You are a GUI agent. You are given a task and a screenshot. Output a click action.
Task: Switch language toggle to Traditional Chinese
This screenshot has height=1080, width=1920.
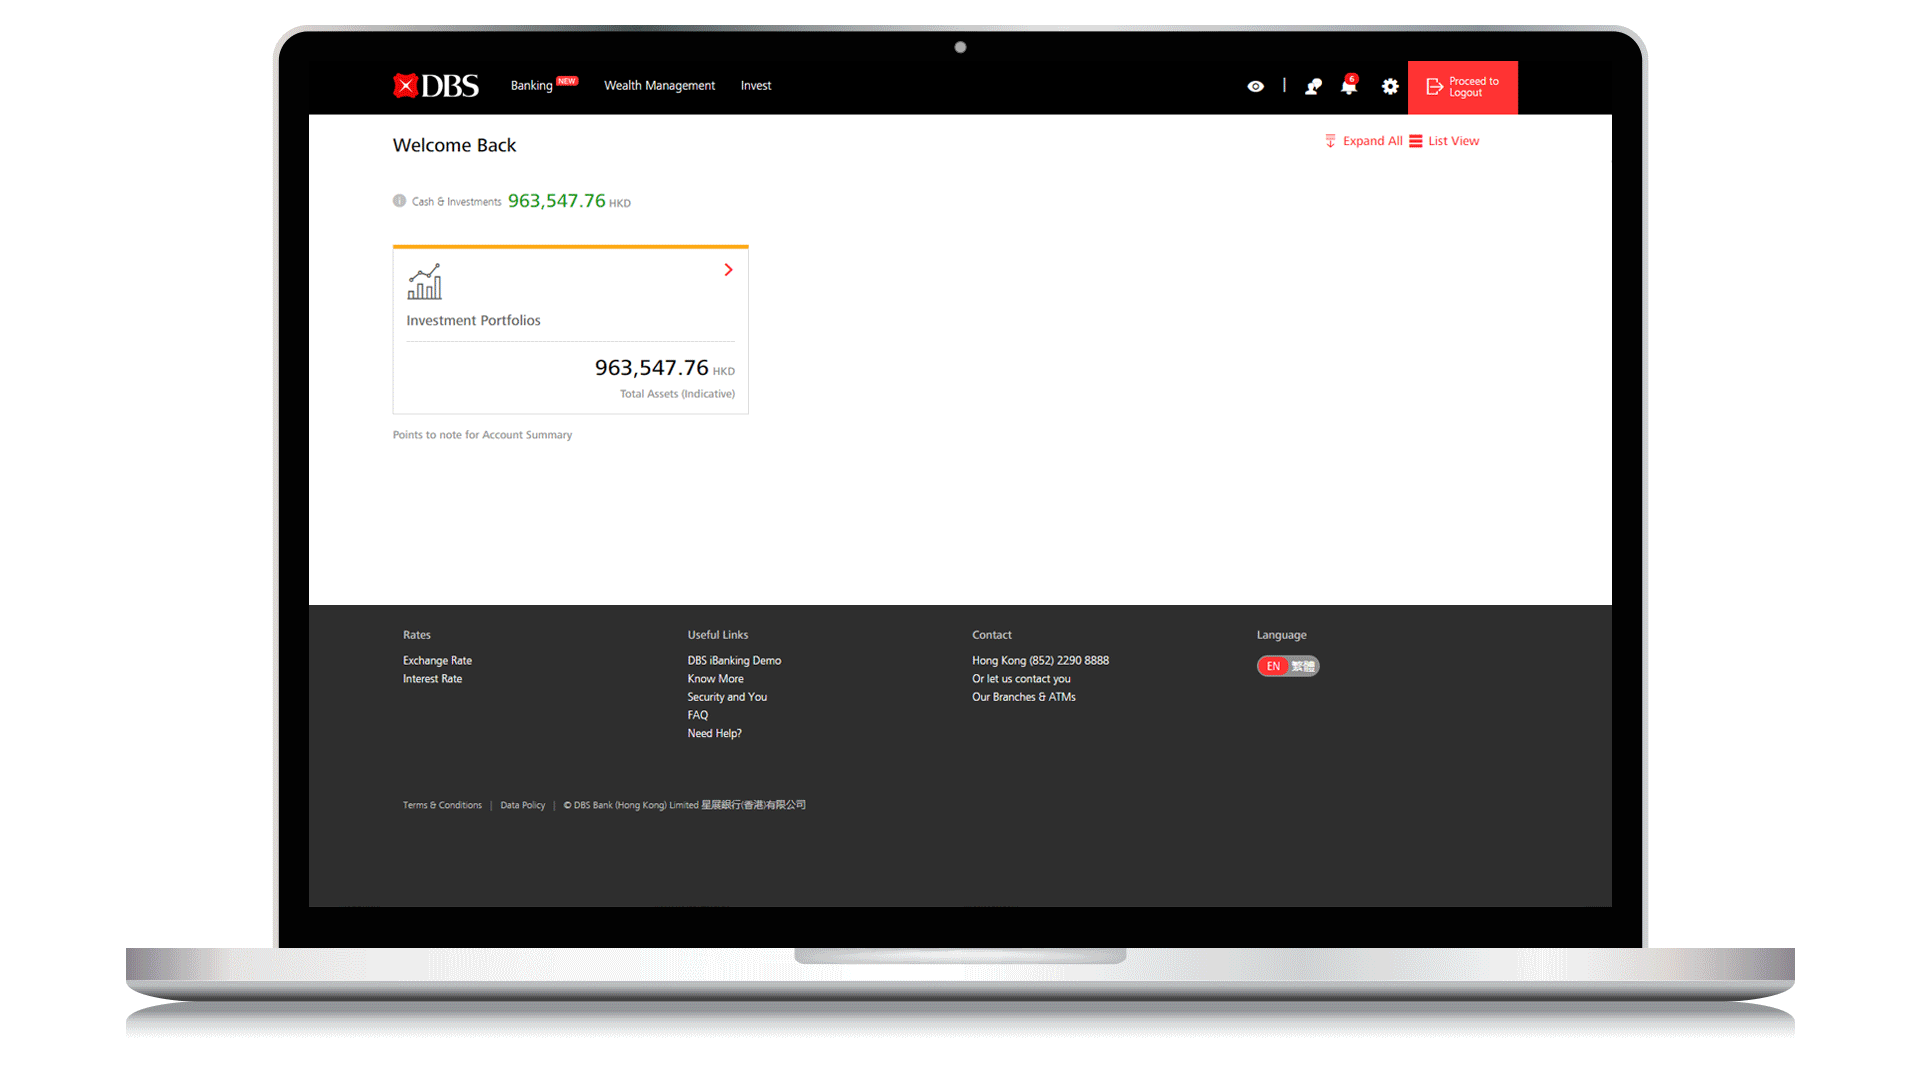[1303, 666]
